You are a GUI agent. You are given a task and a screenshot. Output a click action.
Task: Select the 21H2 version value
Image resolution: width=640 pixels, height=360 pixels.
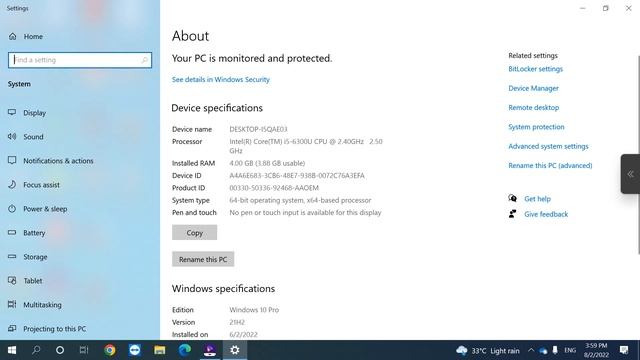(x=237, y=322)
